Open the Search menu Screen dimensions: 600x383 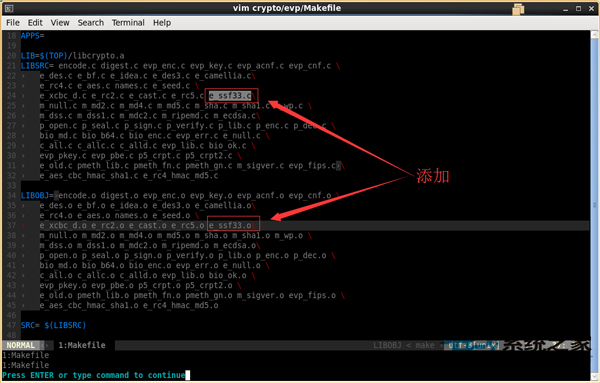[x=91, y=23]
